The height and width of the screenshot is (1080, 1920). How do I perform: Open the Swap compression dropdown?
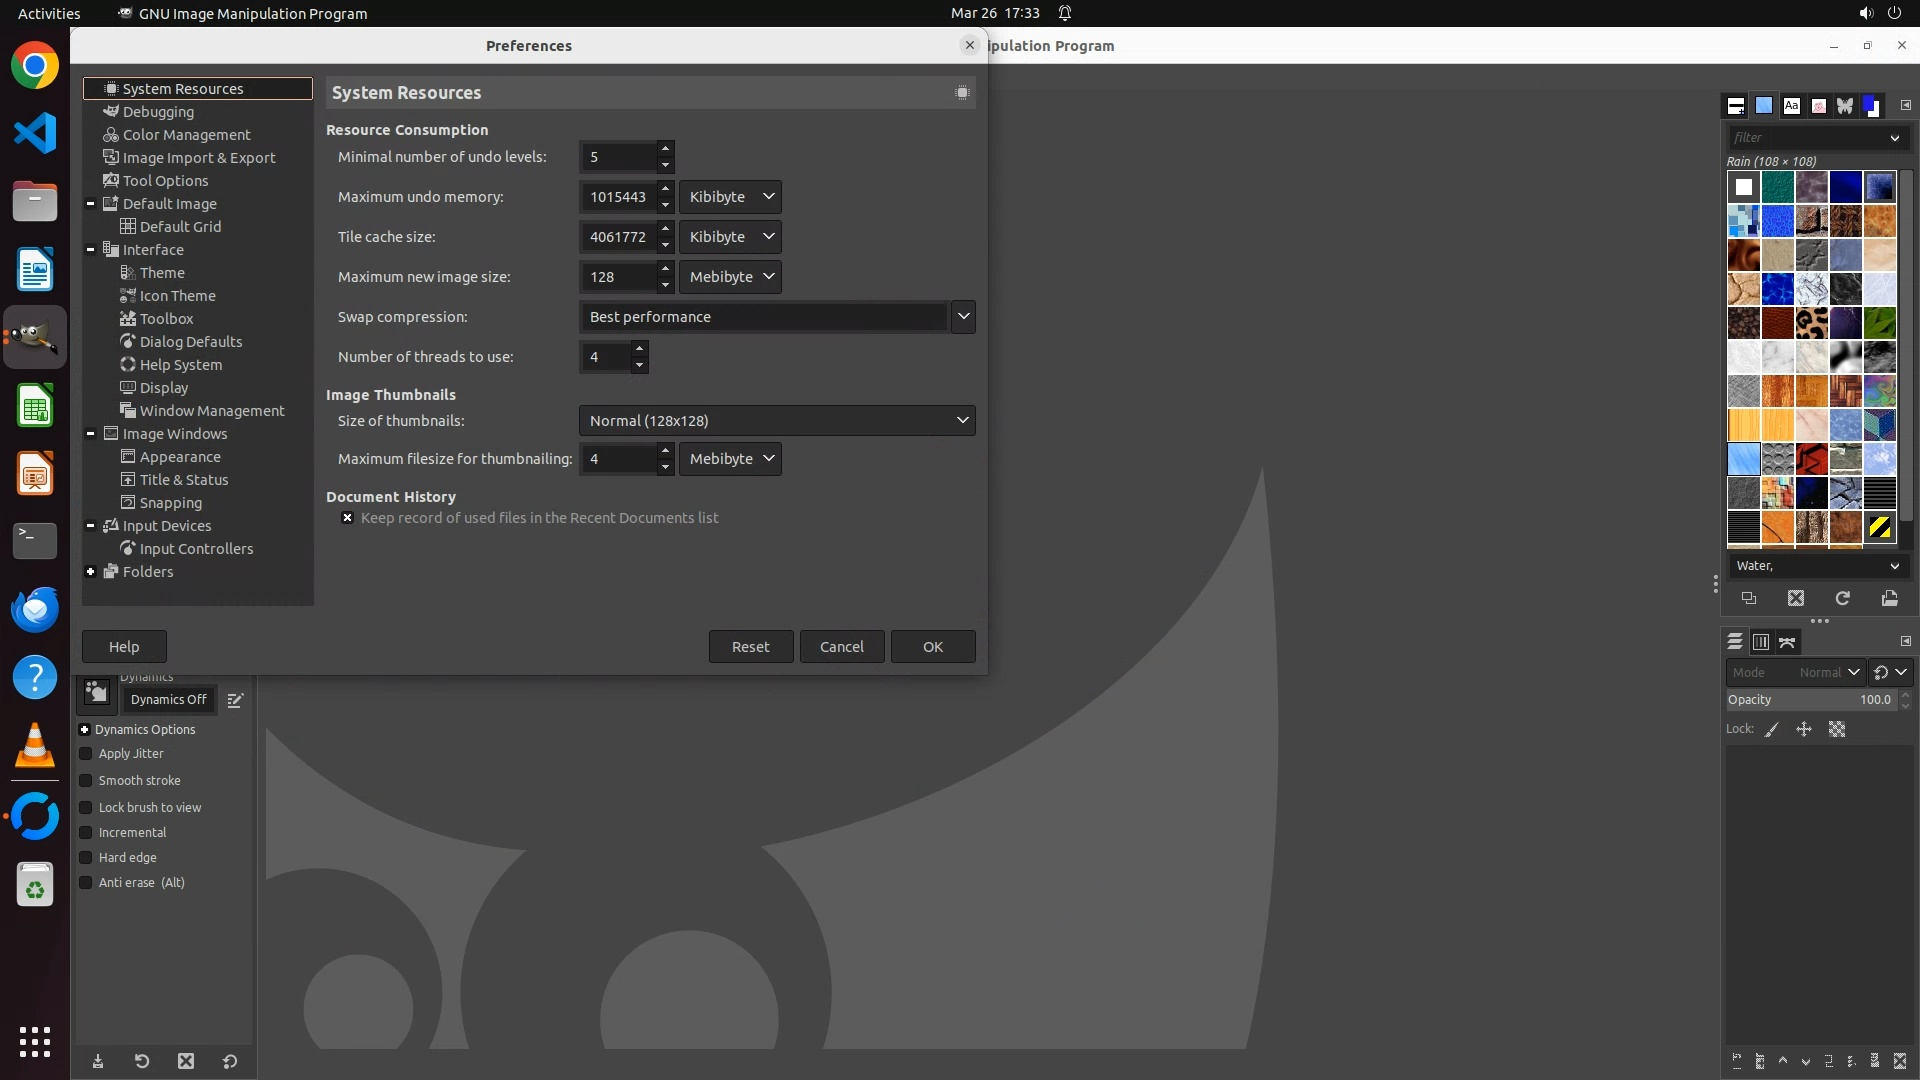pos(776,317)
